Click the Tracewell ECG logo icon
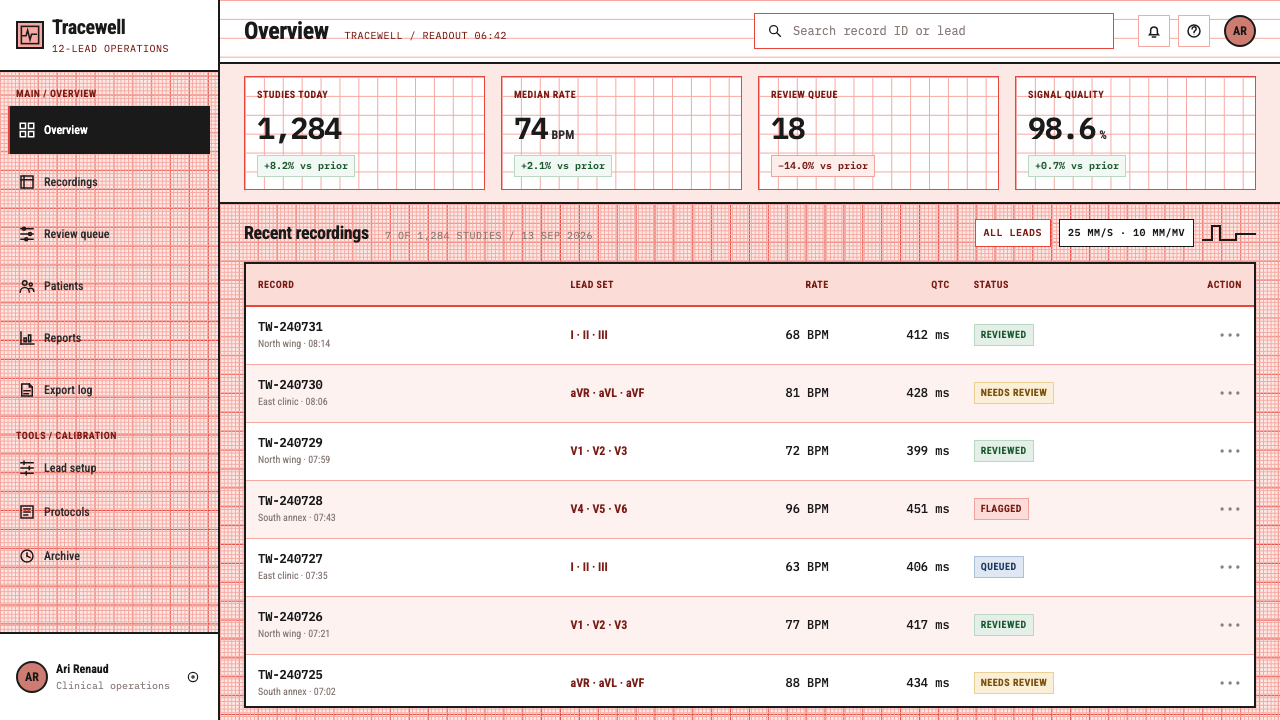The image size is (1280, 720). 30,35
